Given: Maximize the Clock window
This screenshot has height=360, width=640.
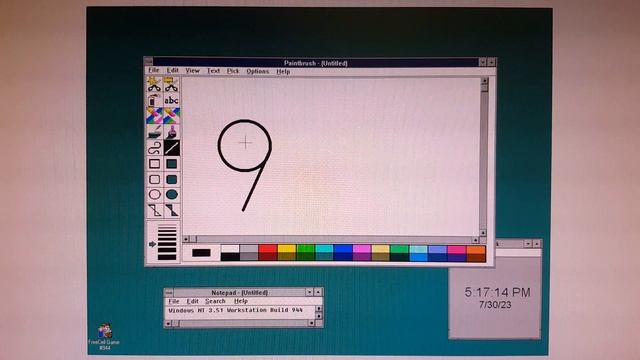Looking at the screenshot, I should (x=537, y=244).
